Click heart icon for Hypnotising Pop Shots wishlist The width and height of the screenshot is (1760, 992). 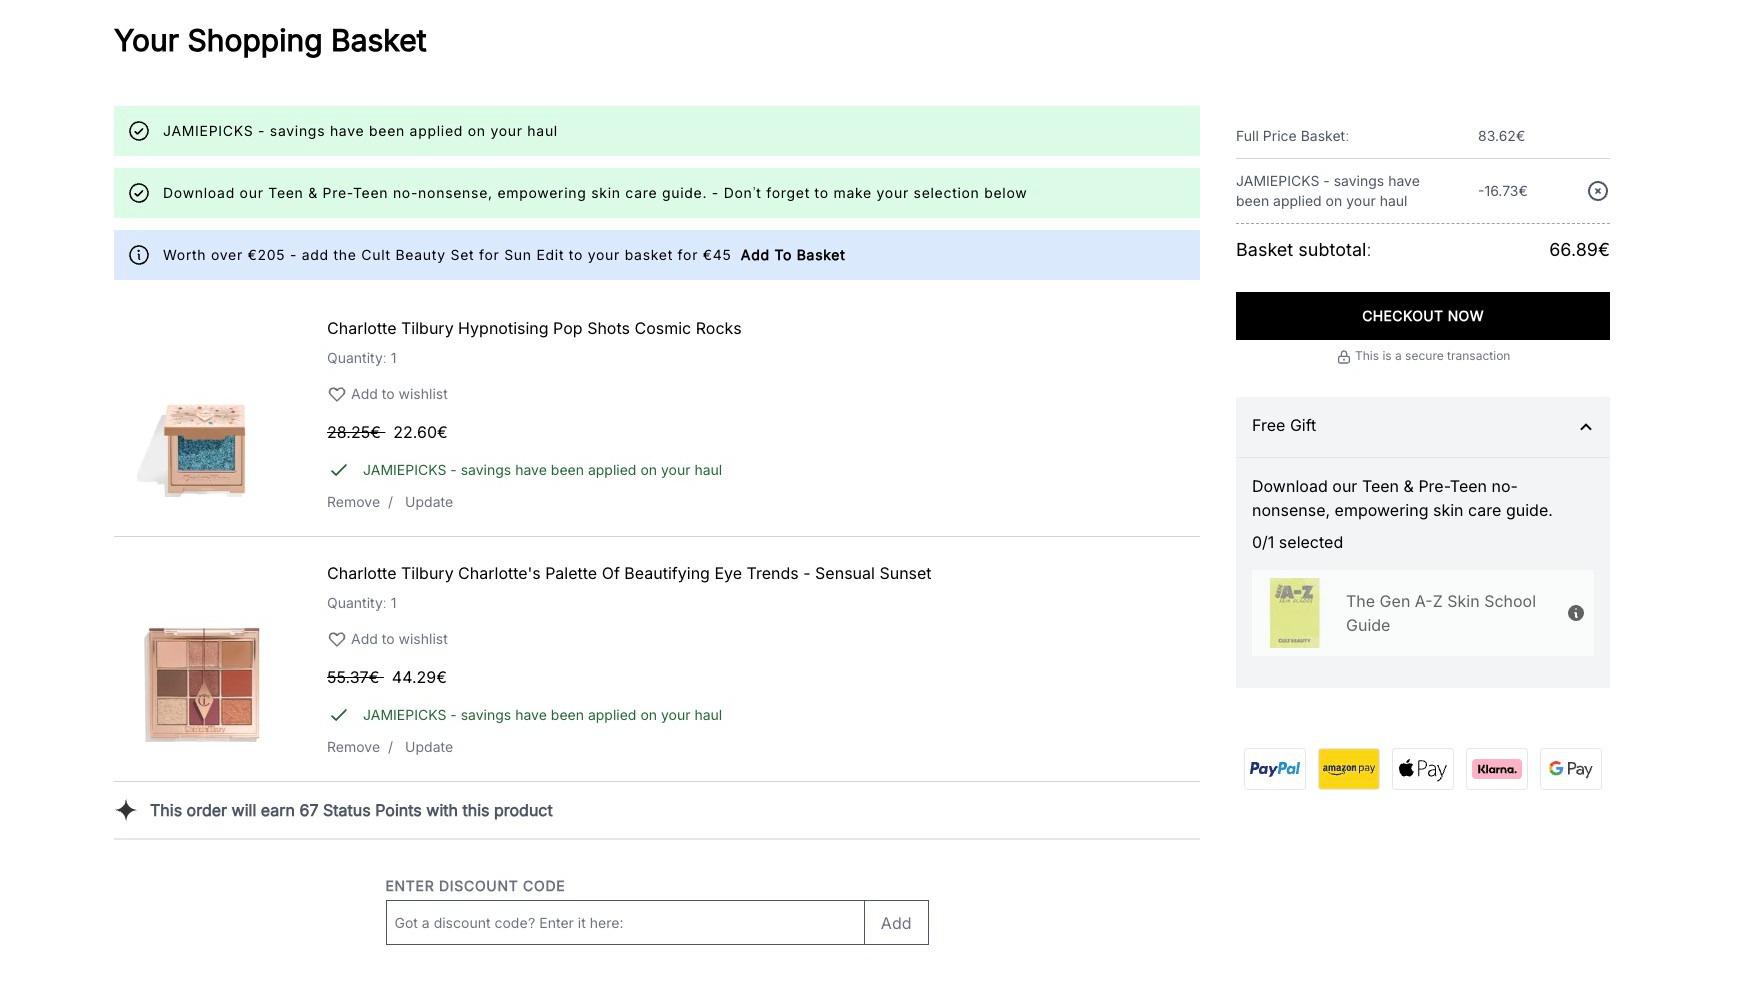point(337,394)
